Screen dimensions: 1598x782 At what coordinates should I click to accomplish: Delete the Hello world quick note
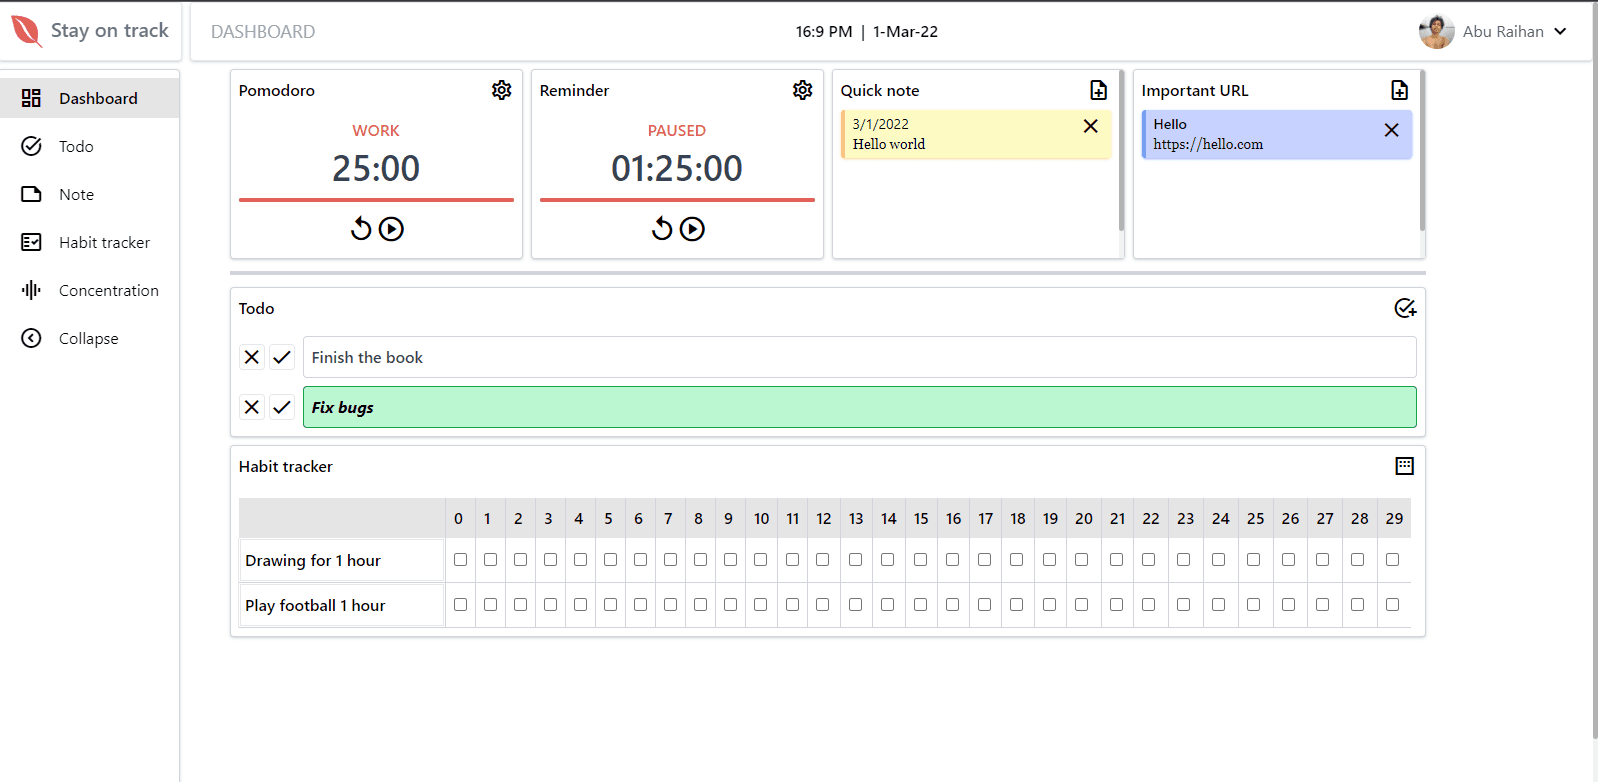(x=1090, y=126)
